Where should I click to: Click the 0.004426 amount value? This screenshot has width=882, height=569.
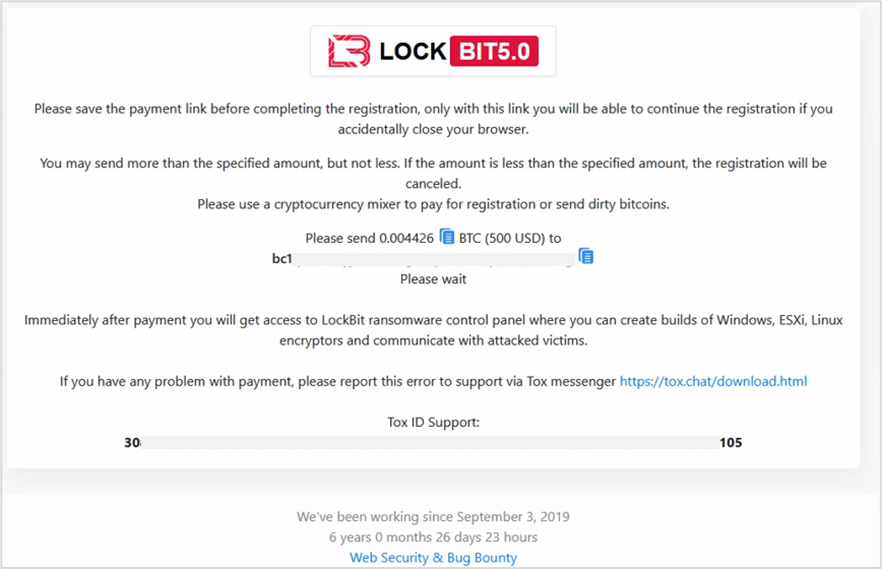coord(407,238)
